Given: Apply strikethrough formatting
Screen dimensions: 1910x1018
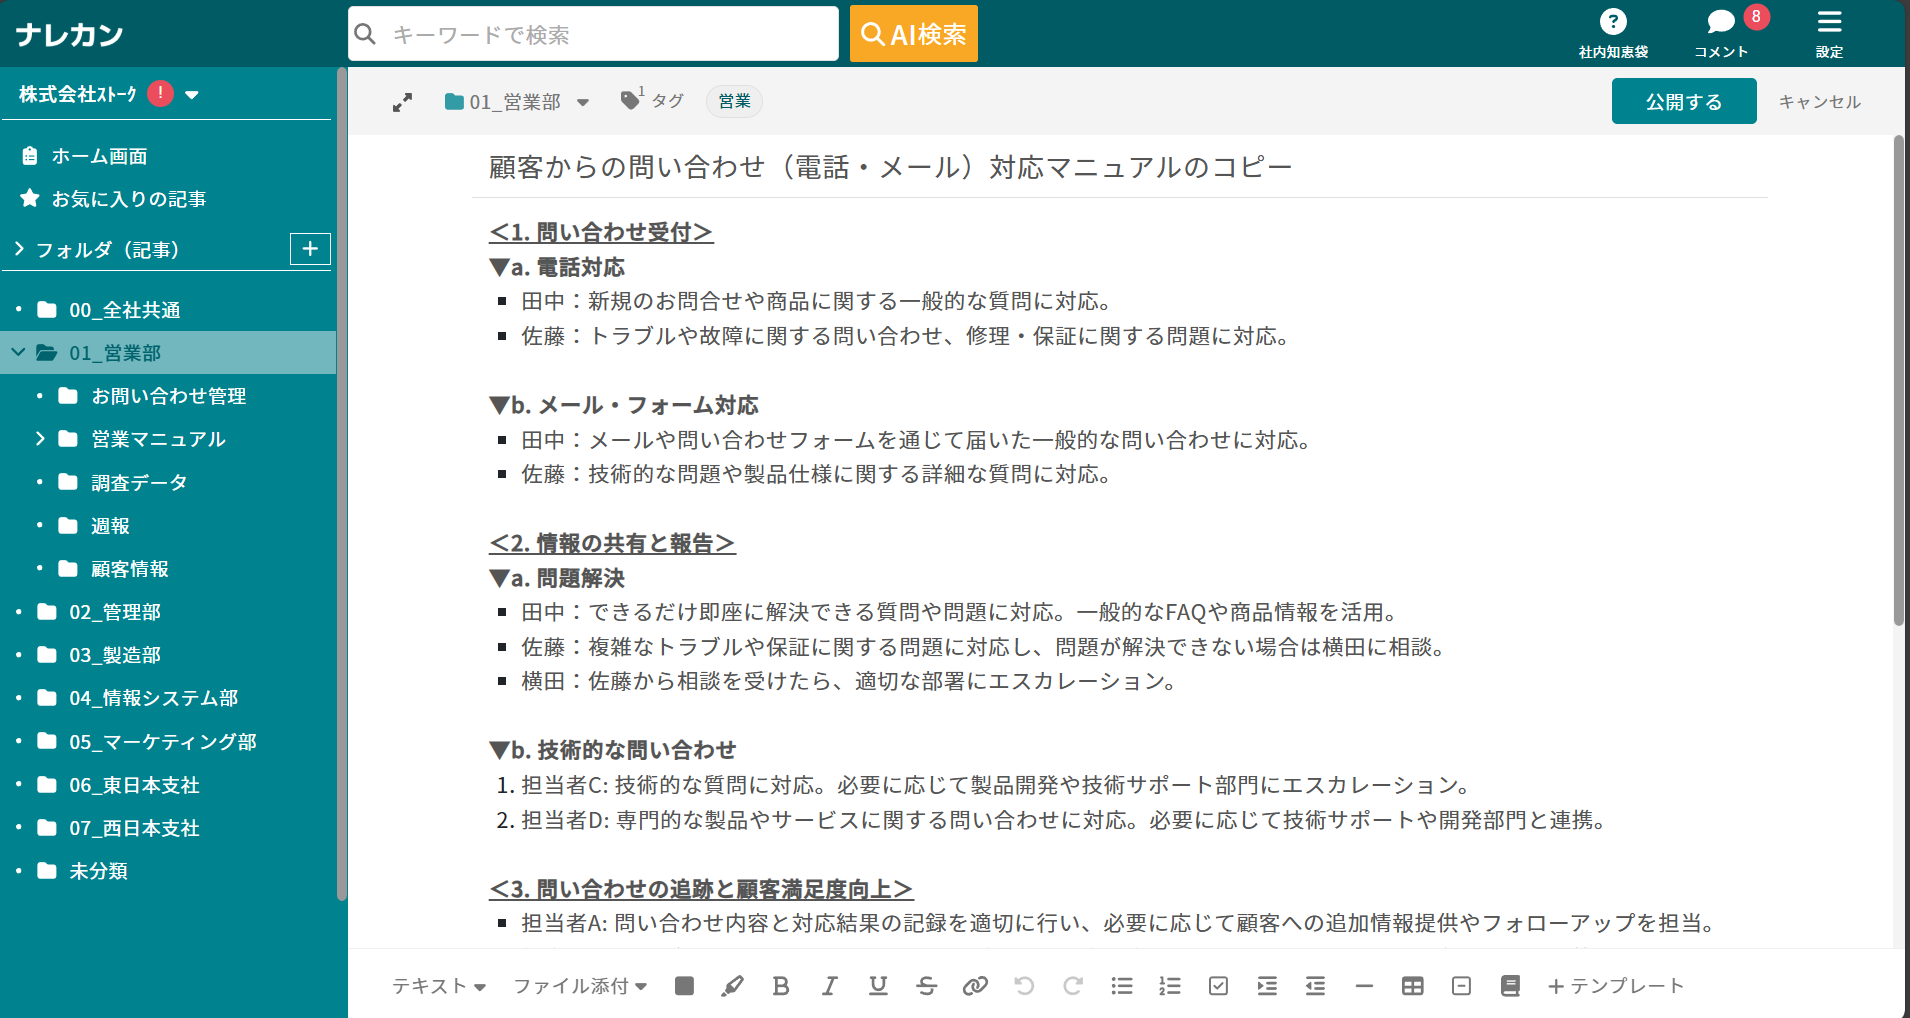Looking at the screenshot, I should 927,986.
